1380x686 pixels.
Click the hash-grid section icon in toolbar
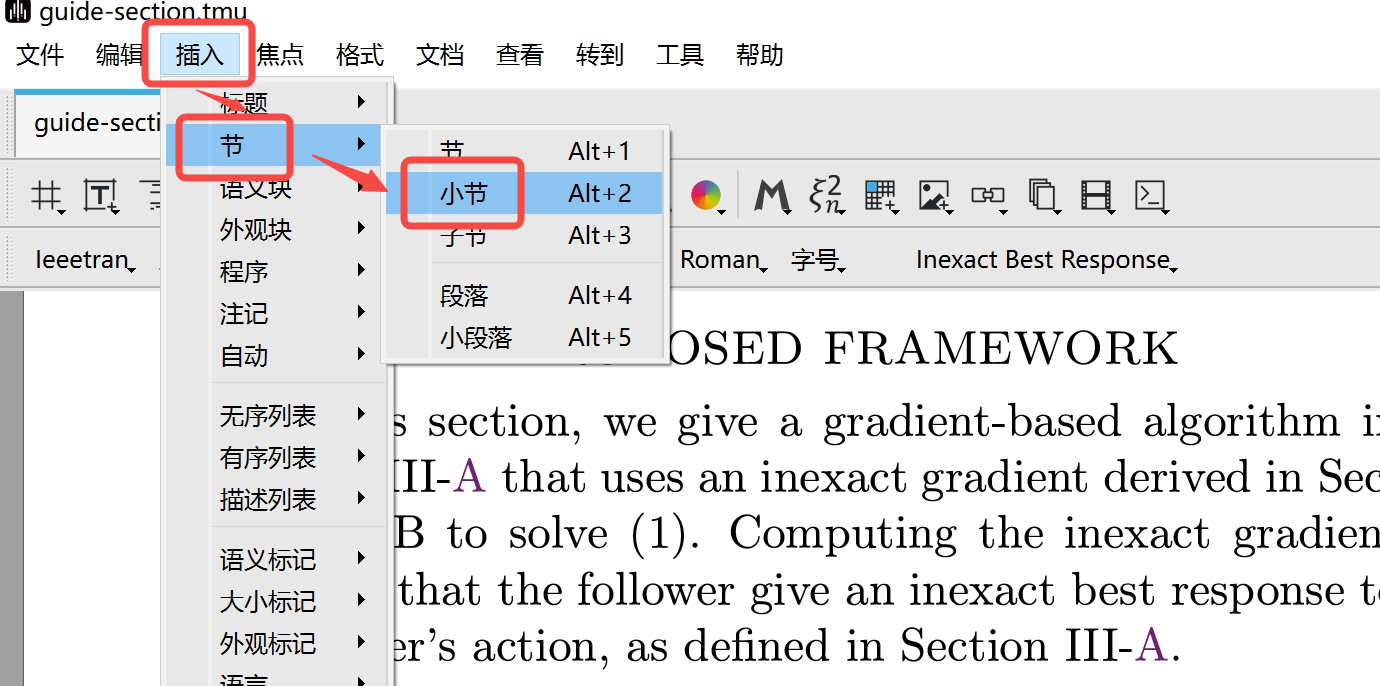point(47,195)
